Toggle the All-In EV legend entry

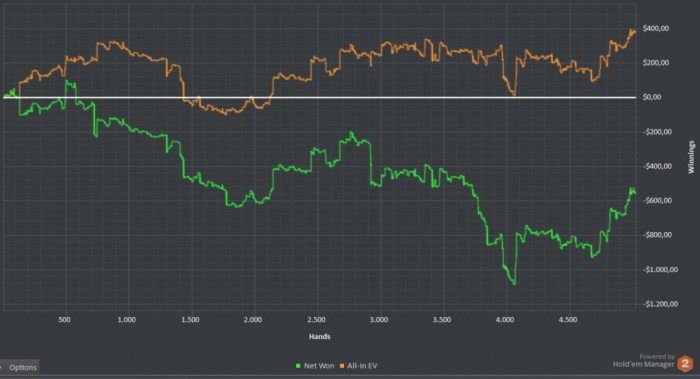[x=358, y=366]
